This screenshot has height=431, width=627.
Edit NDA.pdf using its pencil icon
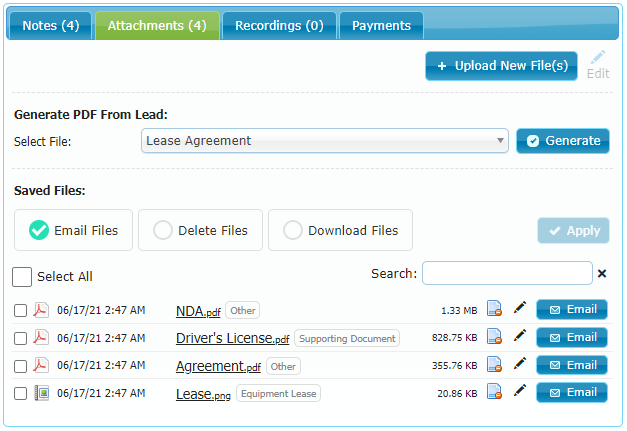click(x=520, y=307)
